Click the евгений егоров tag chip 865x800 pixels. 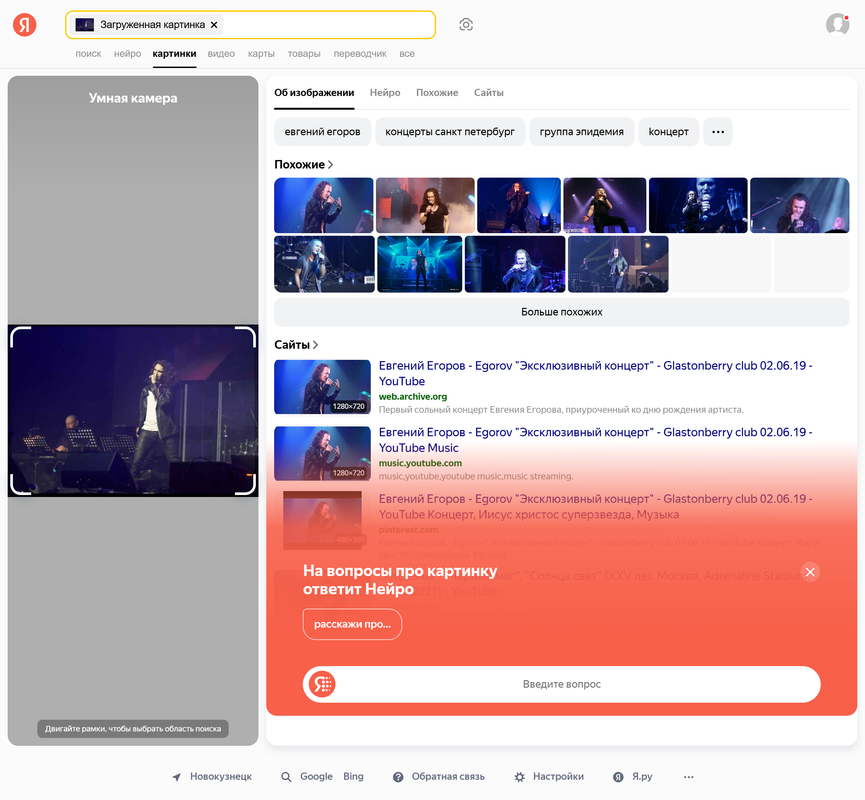point(322,132)
